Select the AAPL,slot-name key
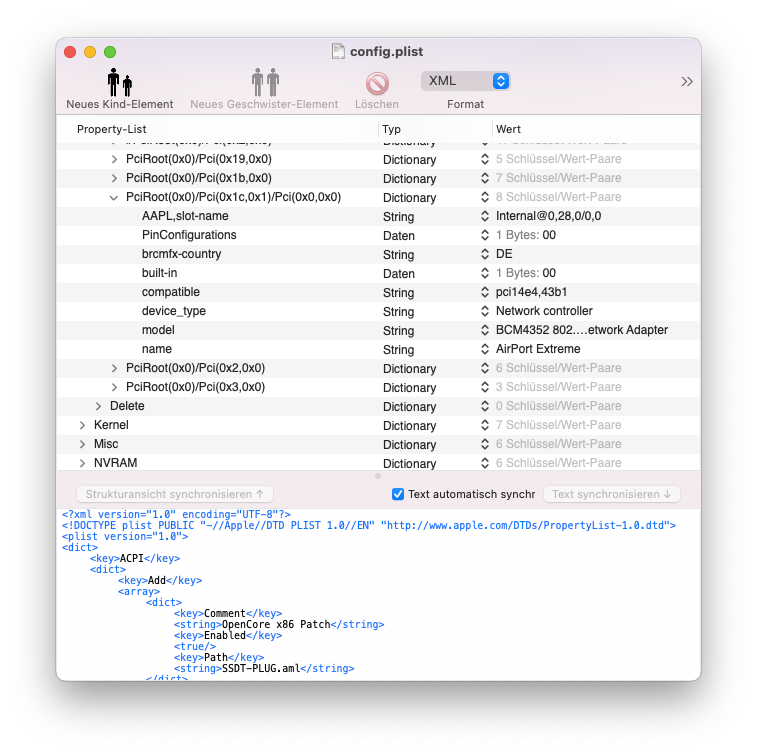This screenshot has width=757, height=755. click(x=185, y=216)
